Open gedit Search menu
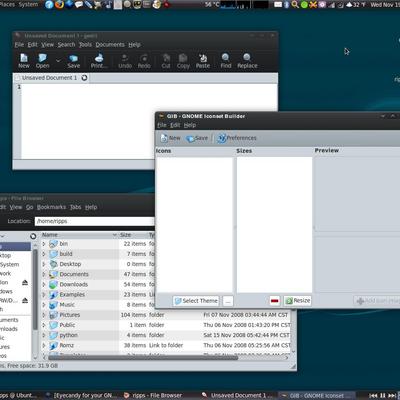 click(66, 45)
